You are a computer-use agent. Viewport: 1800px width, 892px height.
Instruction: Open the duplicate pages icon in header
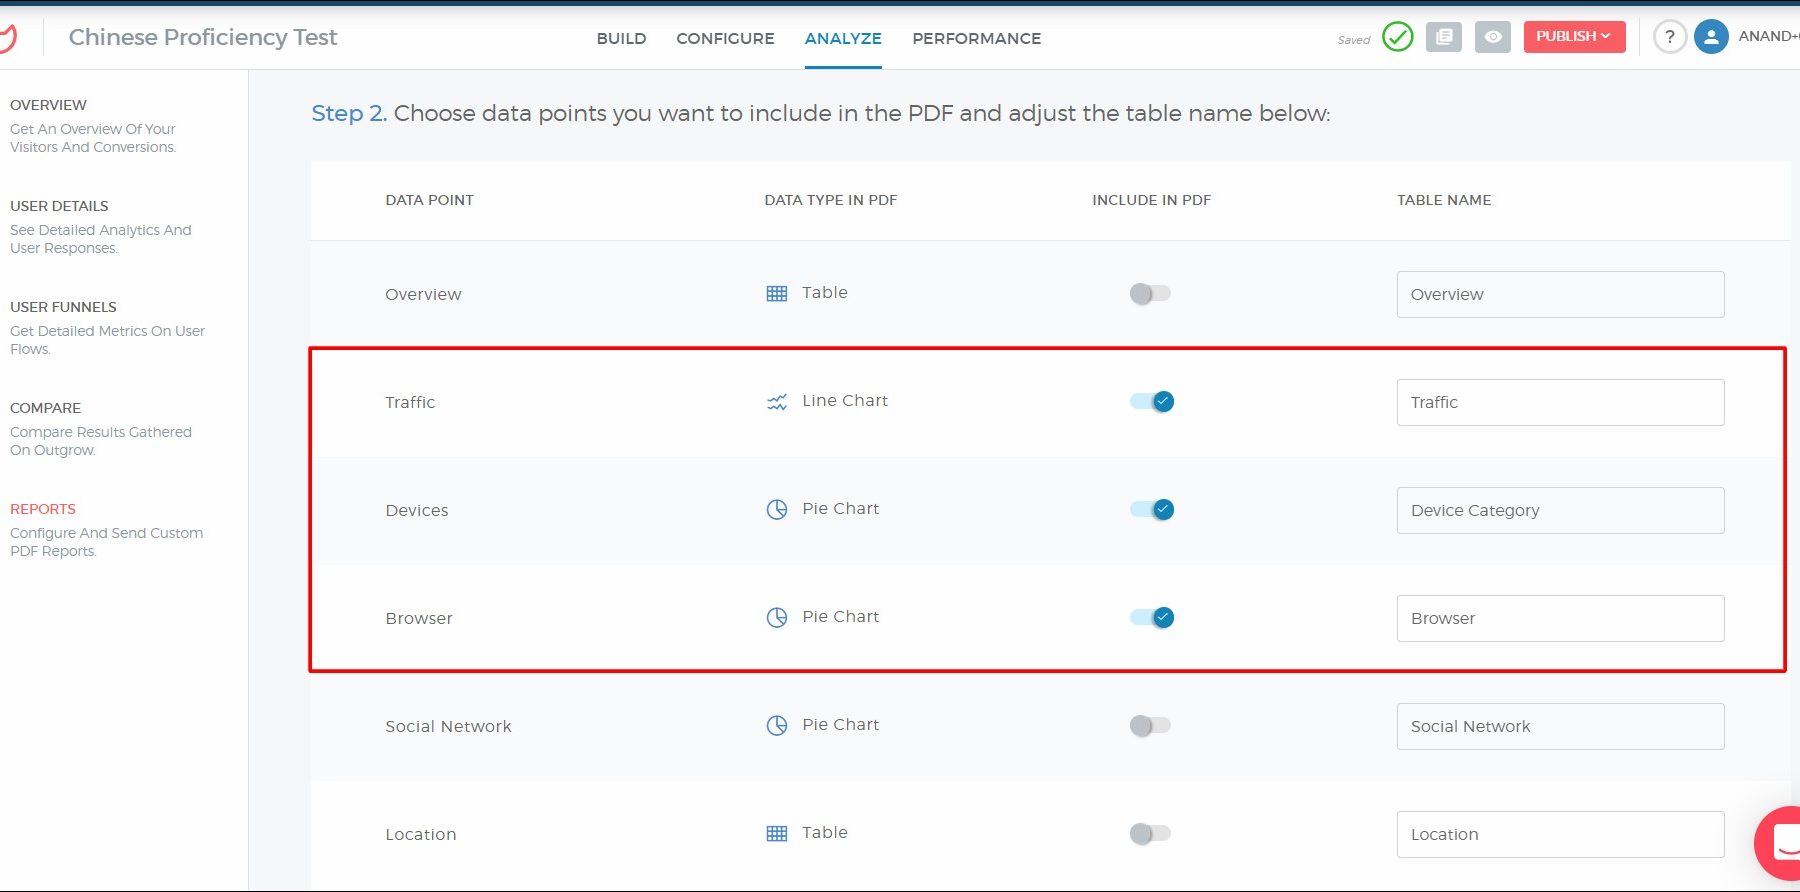coord(1443,37)
